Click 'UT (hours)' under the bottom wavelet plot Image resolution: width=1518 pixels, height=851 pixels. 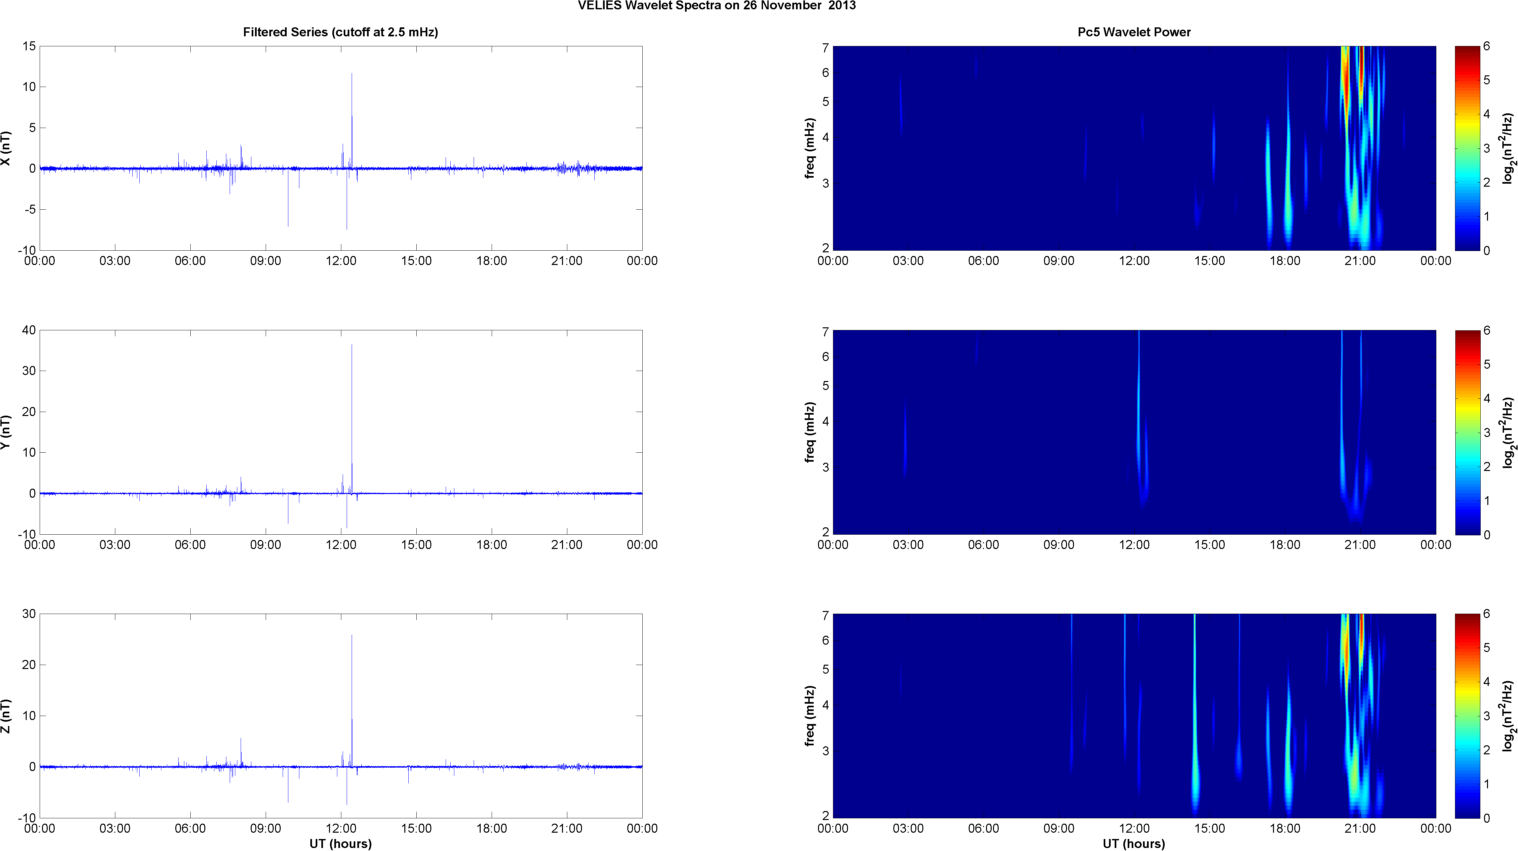(x=1134, y=843)
